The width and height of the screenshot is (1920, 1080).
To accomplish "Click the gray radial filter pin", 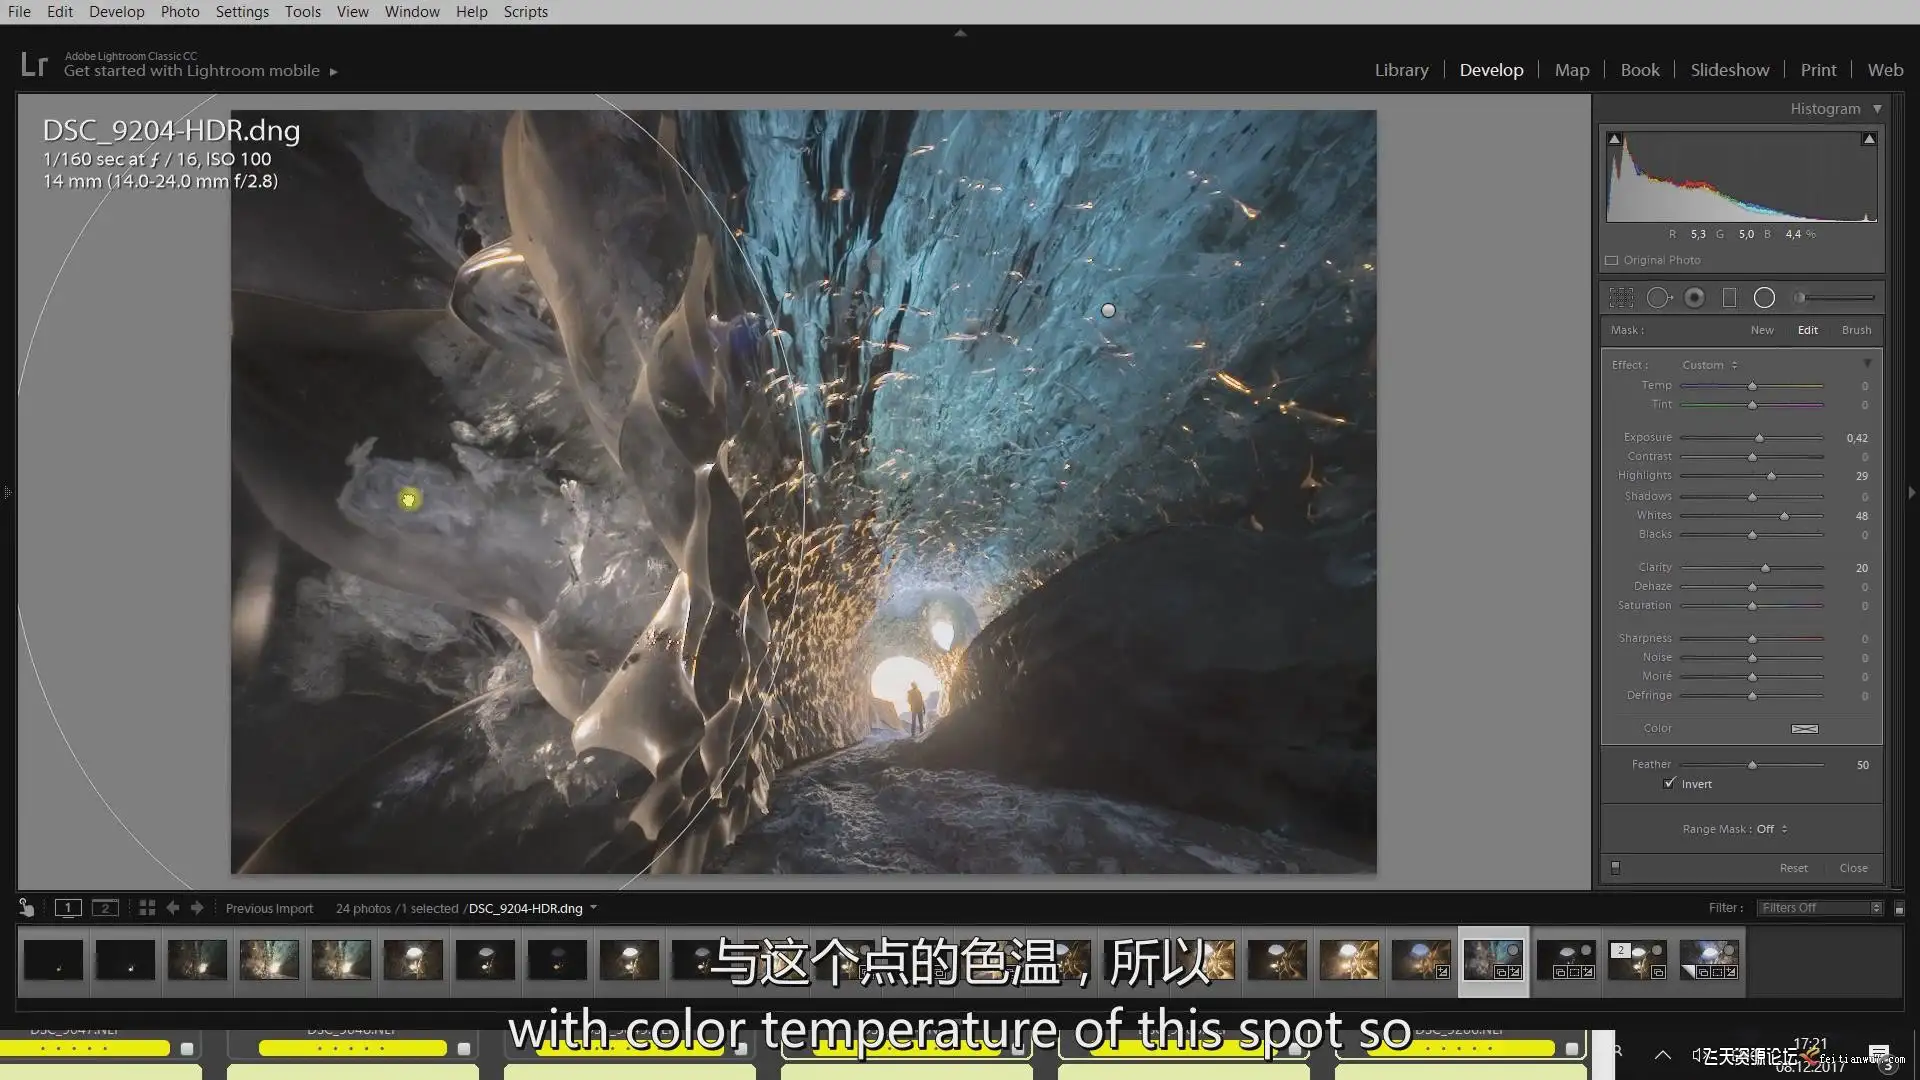I will click(x=1108, y=311).
